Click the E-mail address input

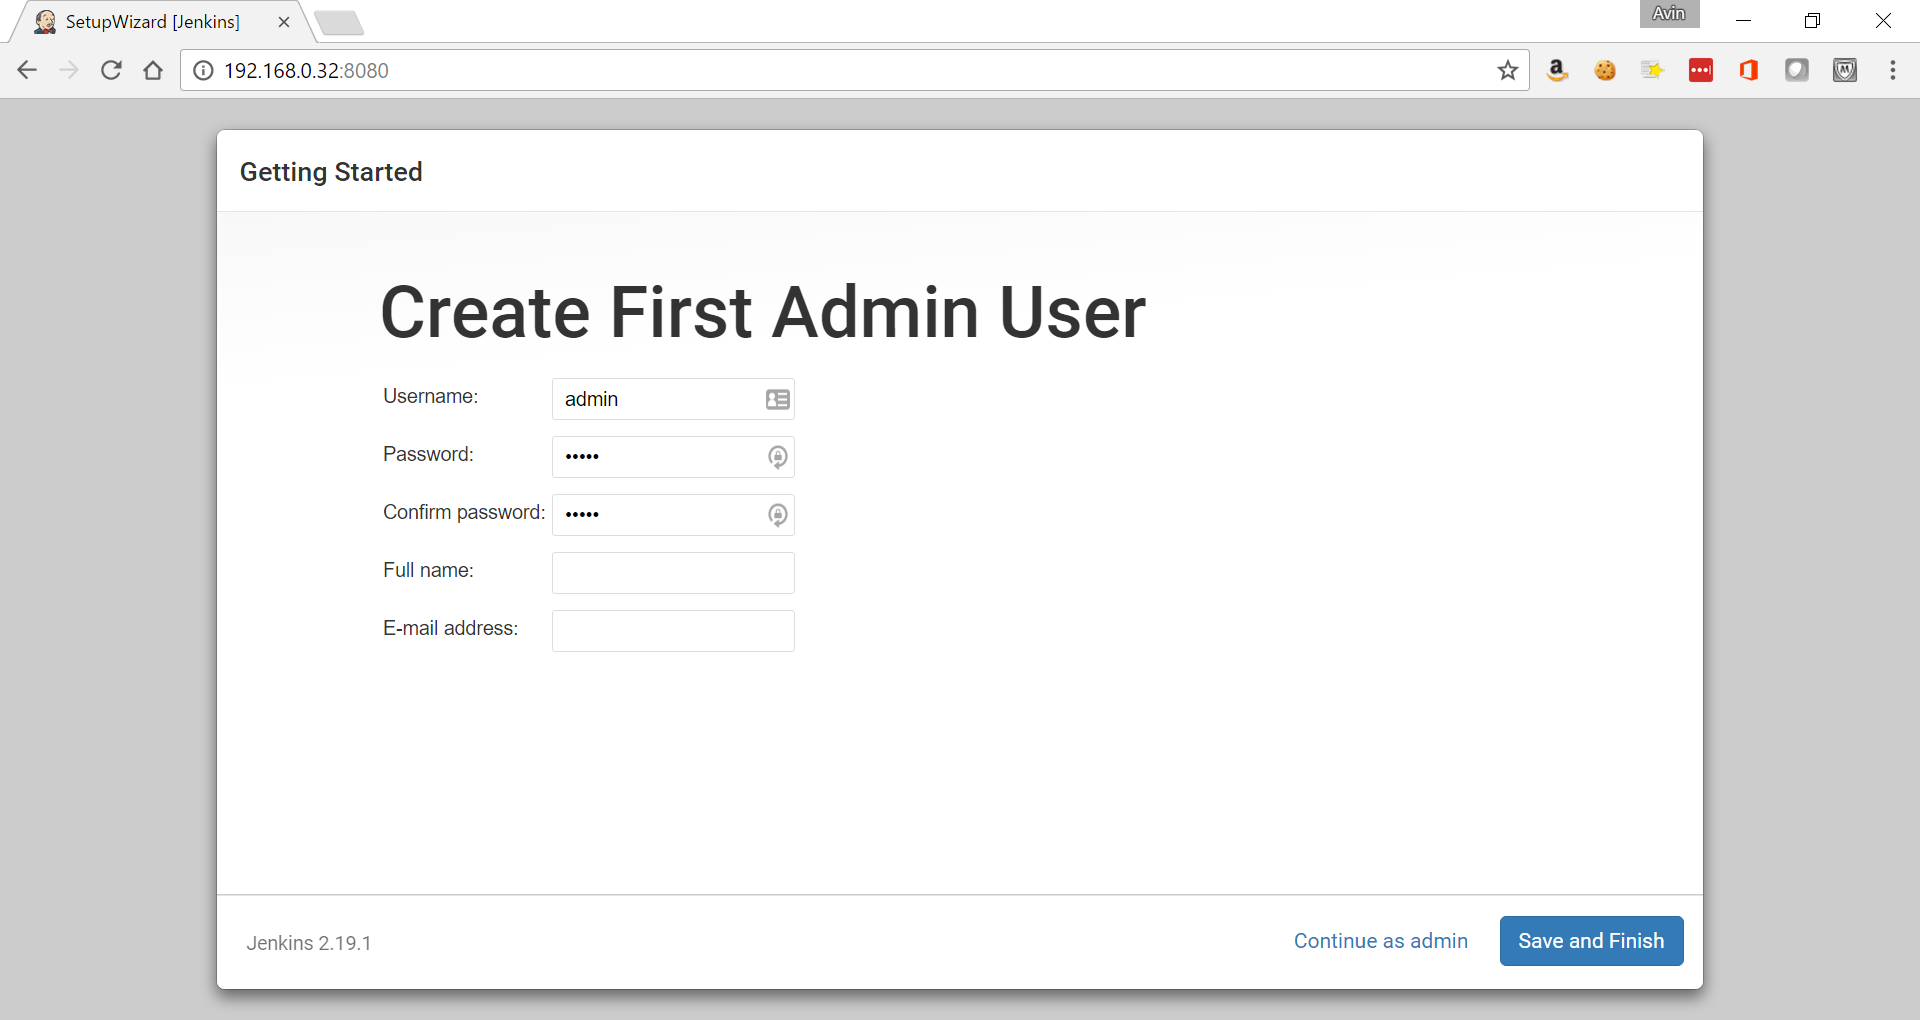[673, 631]
